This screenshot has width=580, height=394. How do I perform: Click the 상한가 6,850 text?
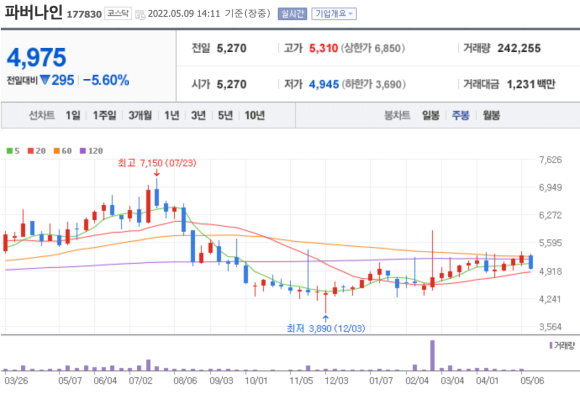point(373,48)
